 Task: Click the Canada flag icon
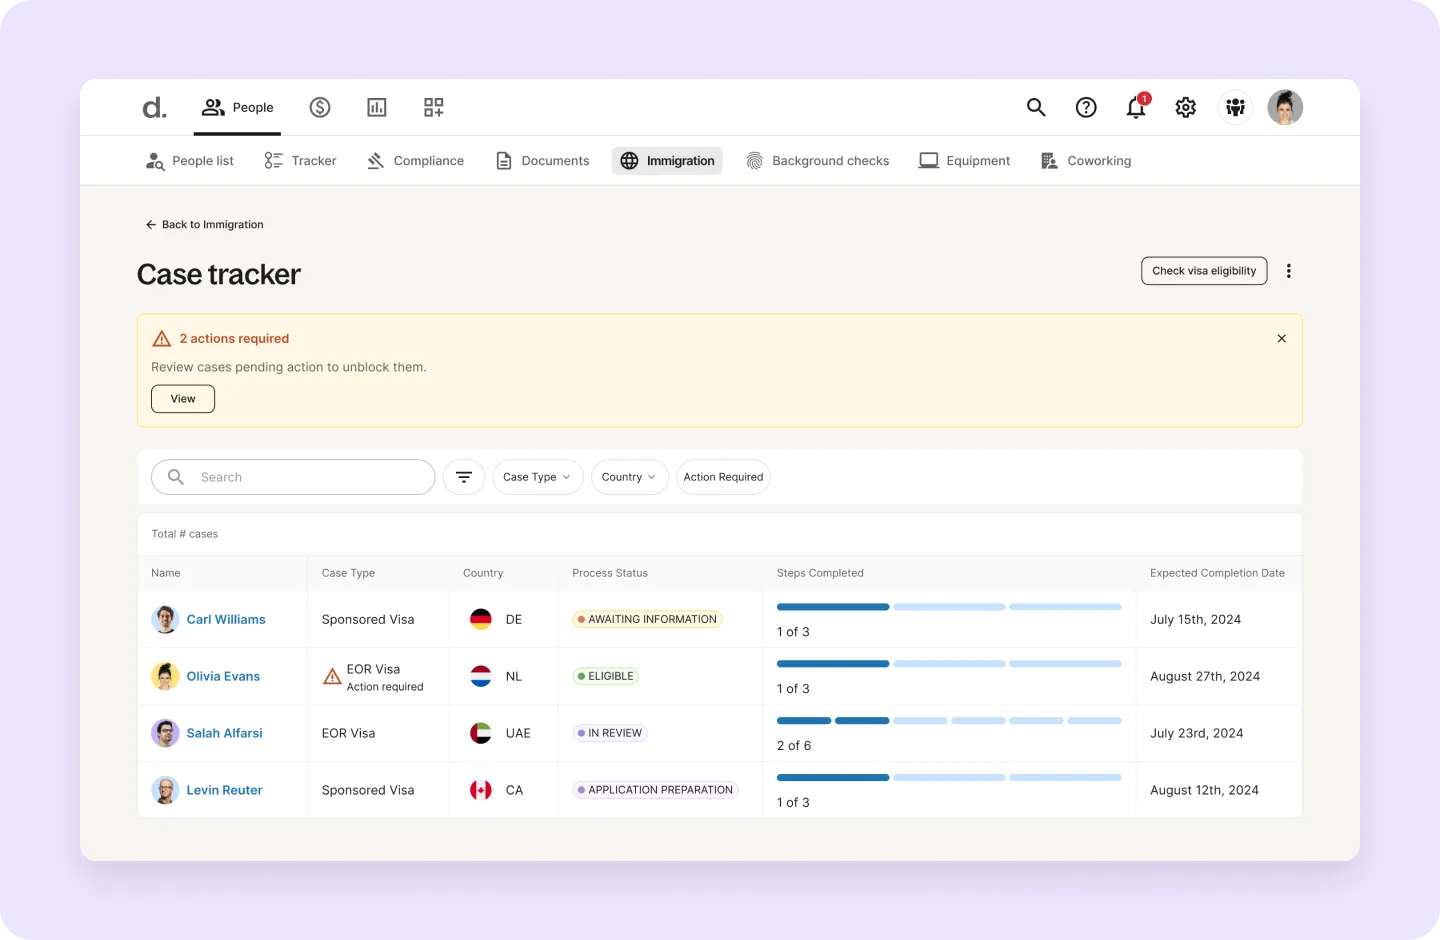[481, 791]
